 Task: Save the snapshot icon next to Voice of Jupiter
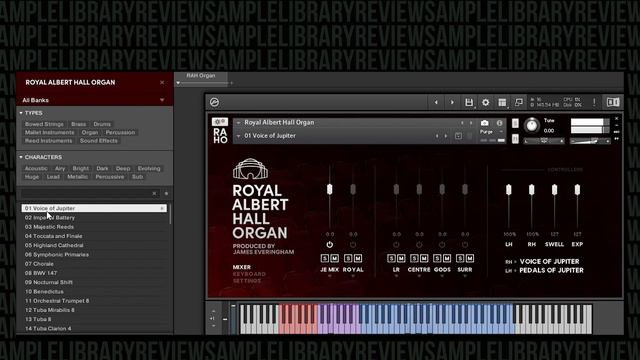(x=458, y=136)
